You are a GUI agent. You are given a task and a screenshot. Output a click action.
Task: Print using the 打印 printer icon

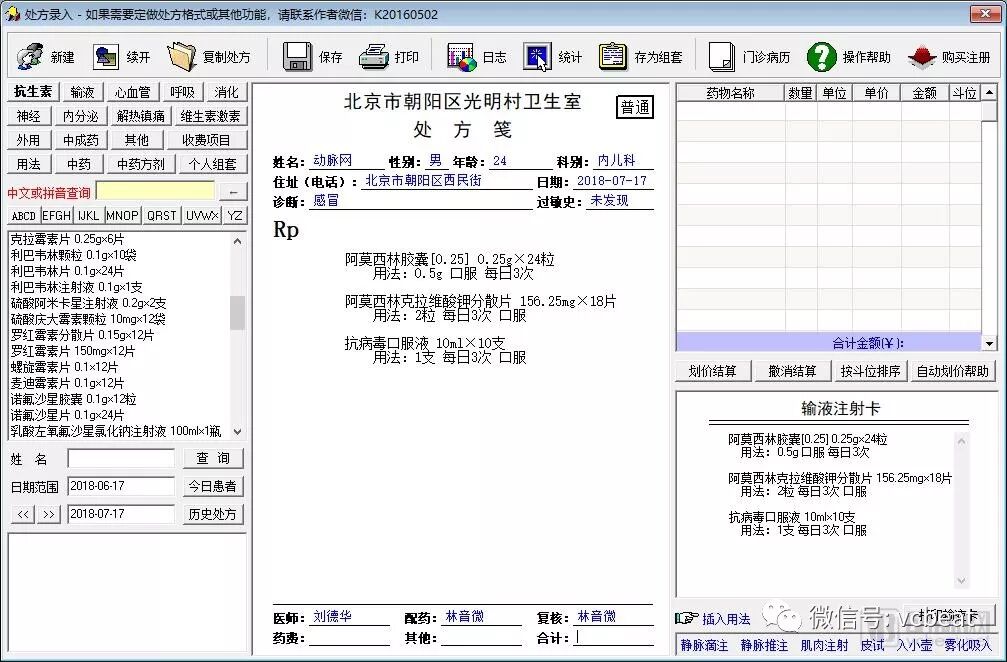(374, 57)
